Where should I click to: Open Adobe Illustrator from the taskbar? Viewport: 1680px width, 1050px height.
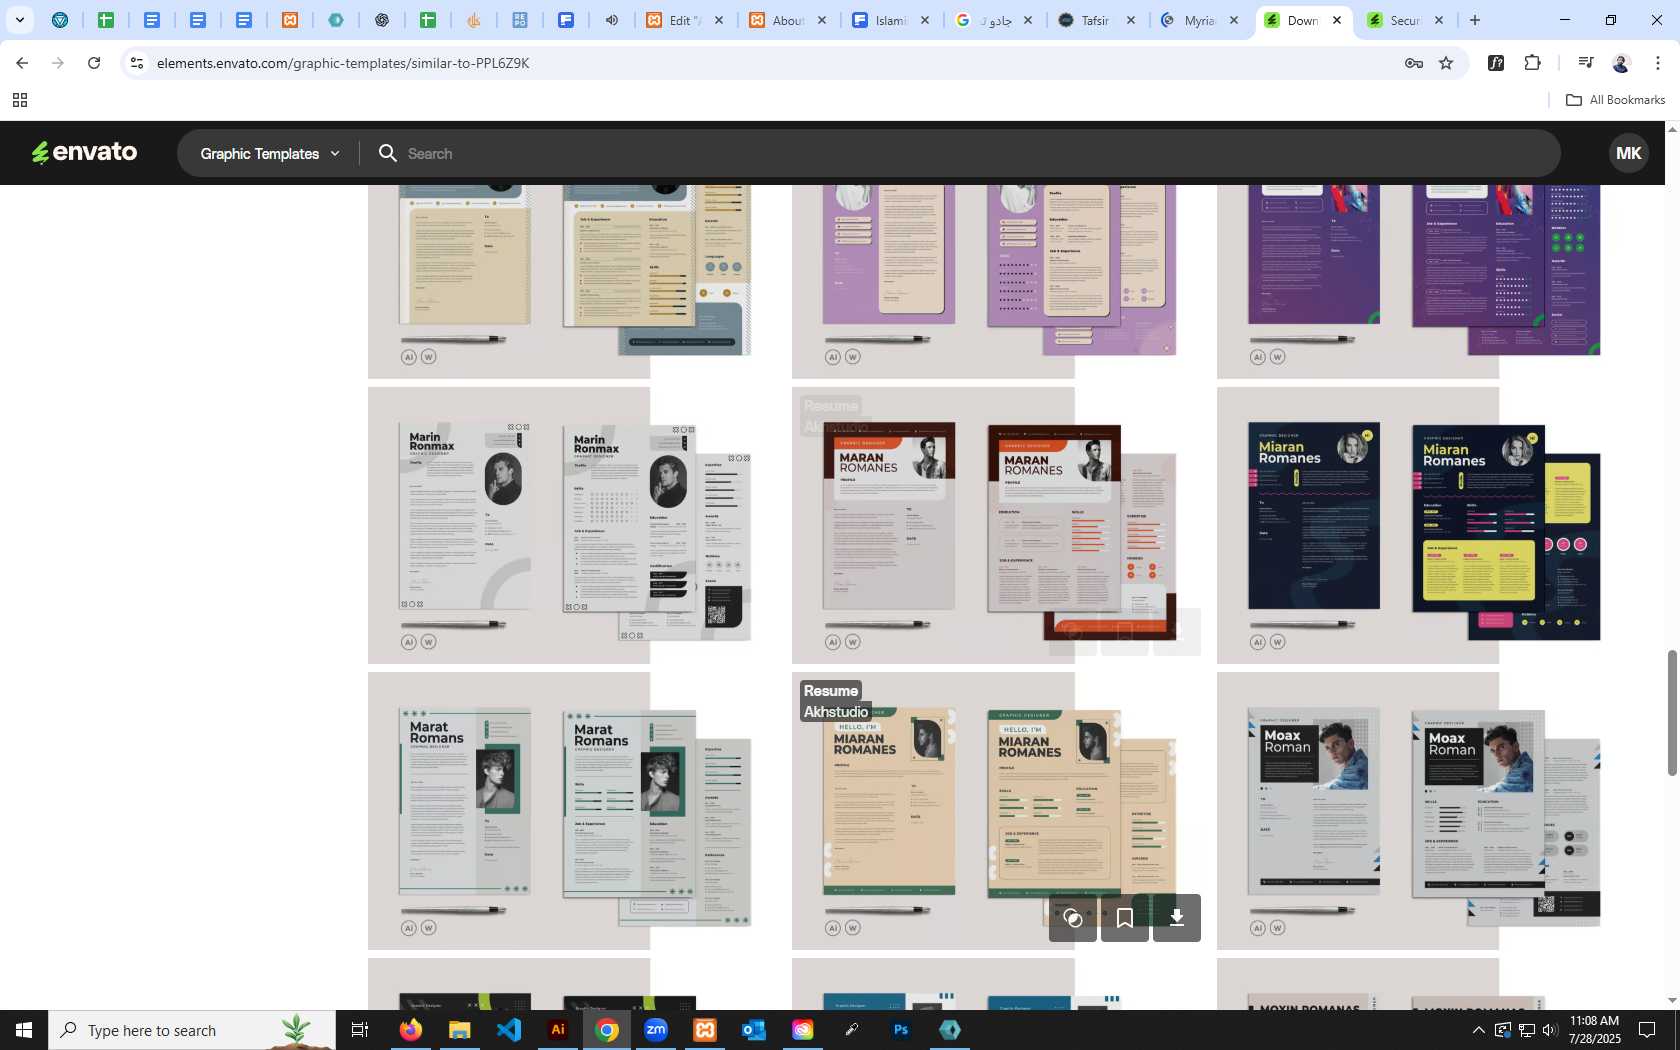coord(558,1030)
